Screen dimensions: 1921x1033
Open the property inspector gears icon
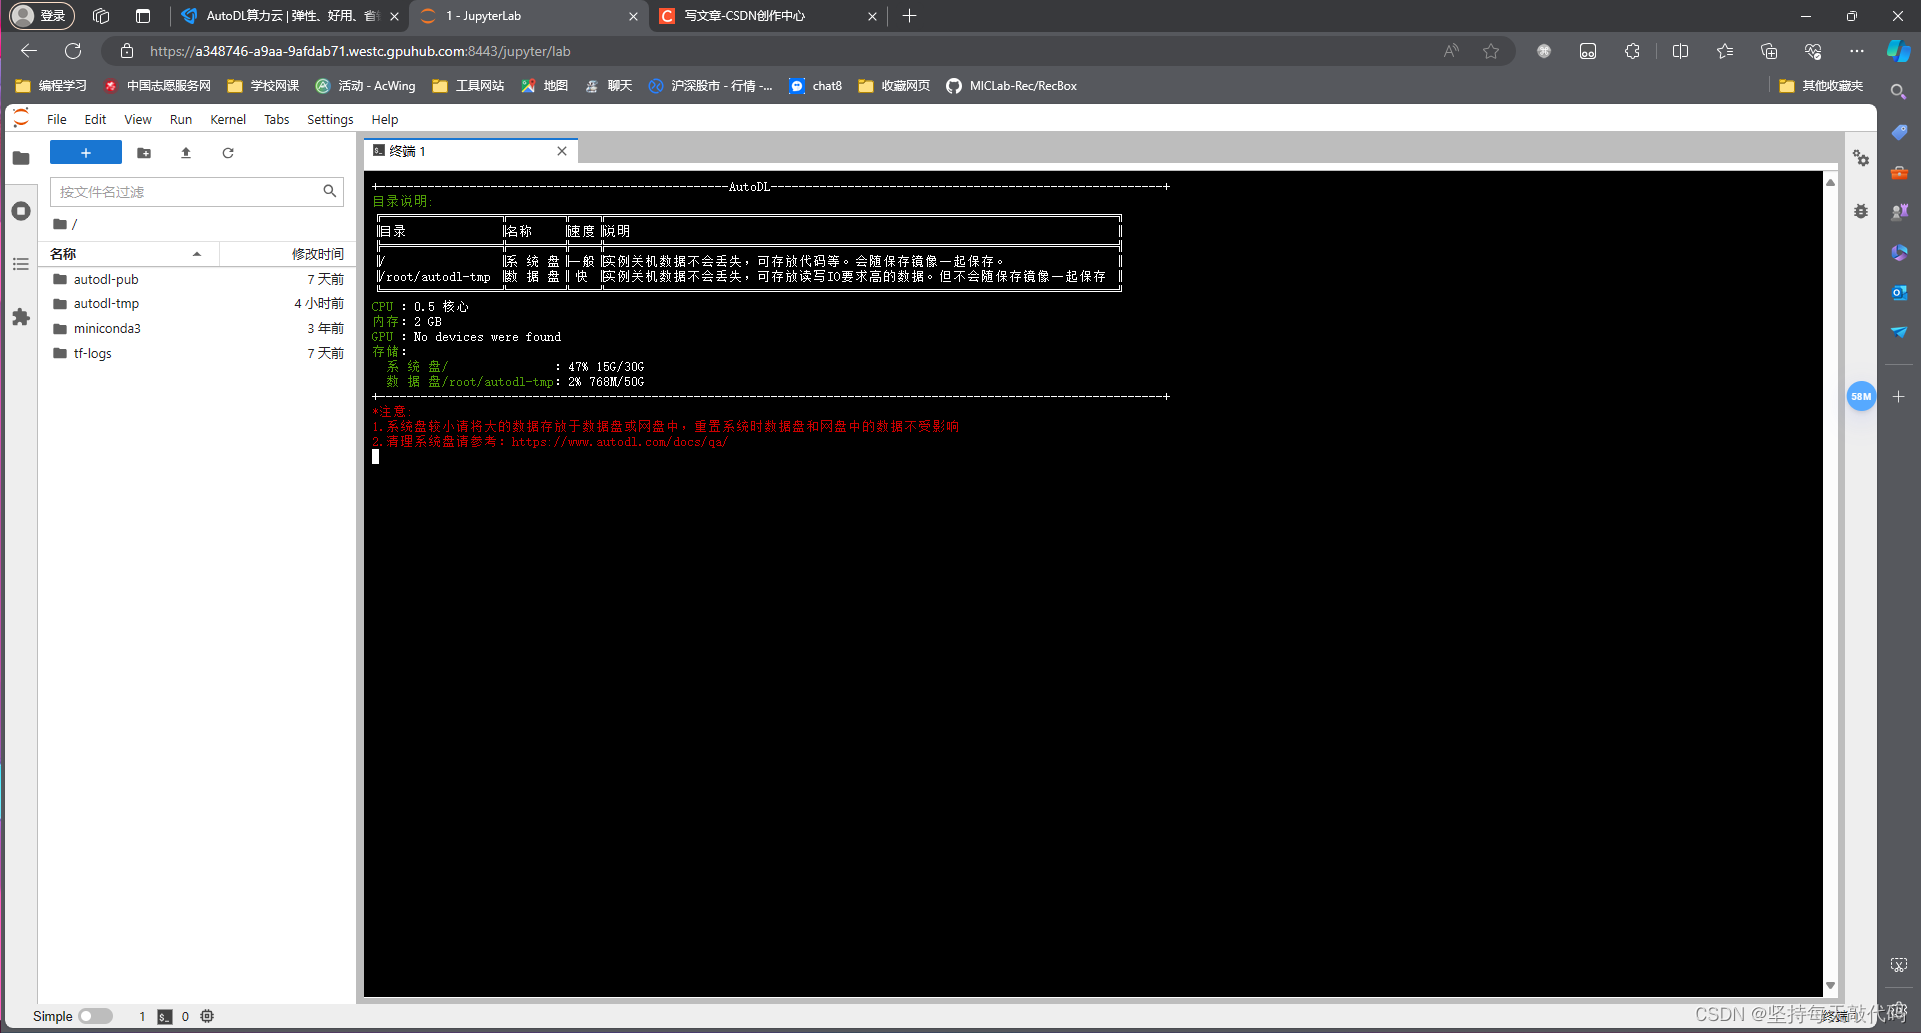point(1861,158)
